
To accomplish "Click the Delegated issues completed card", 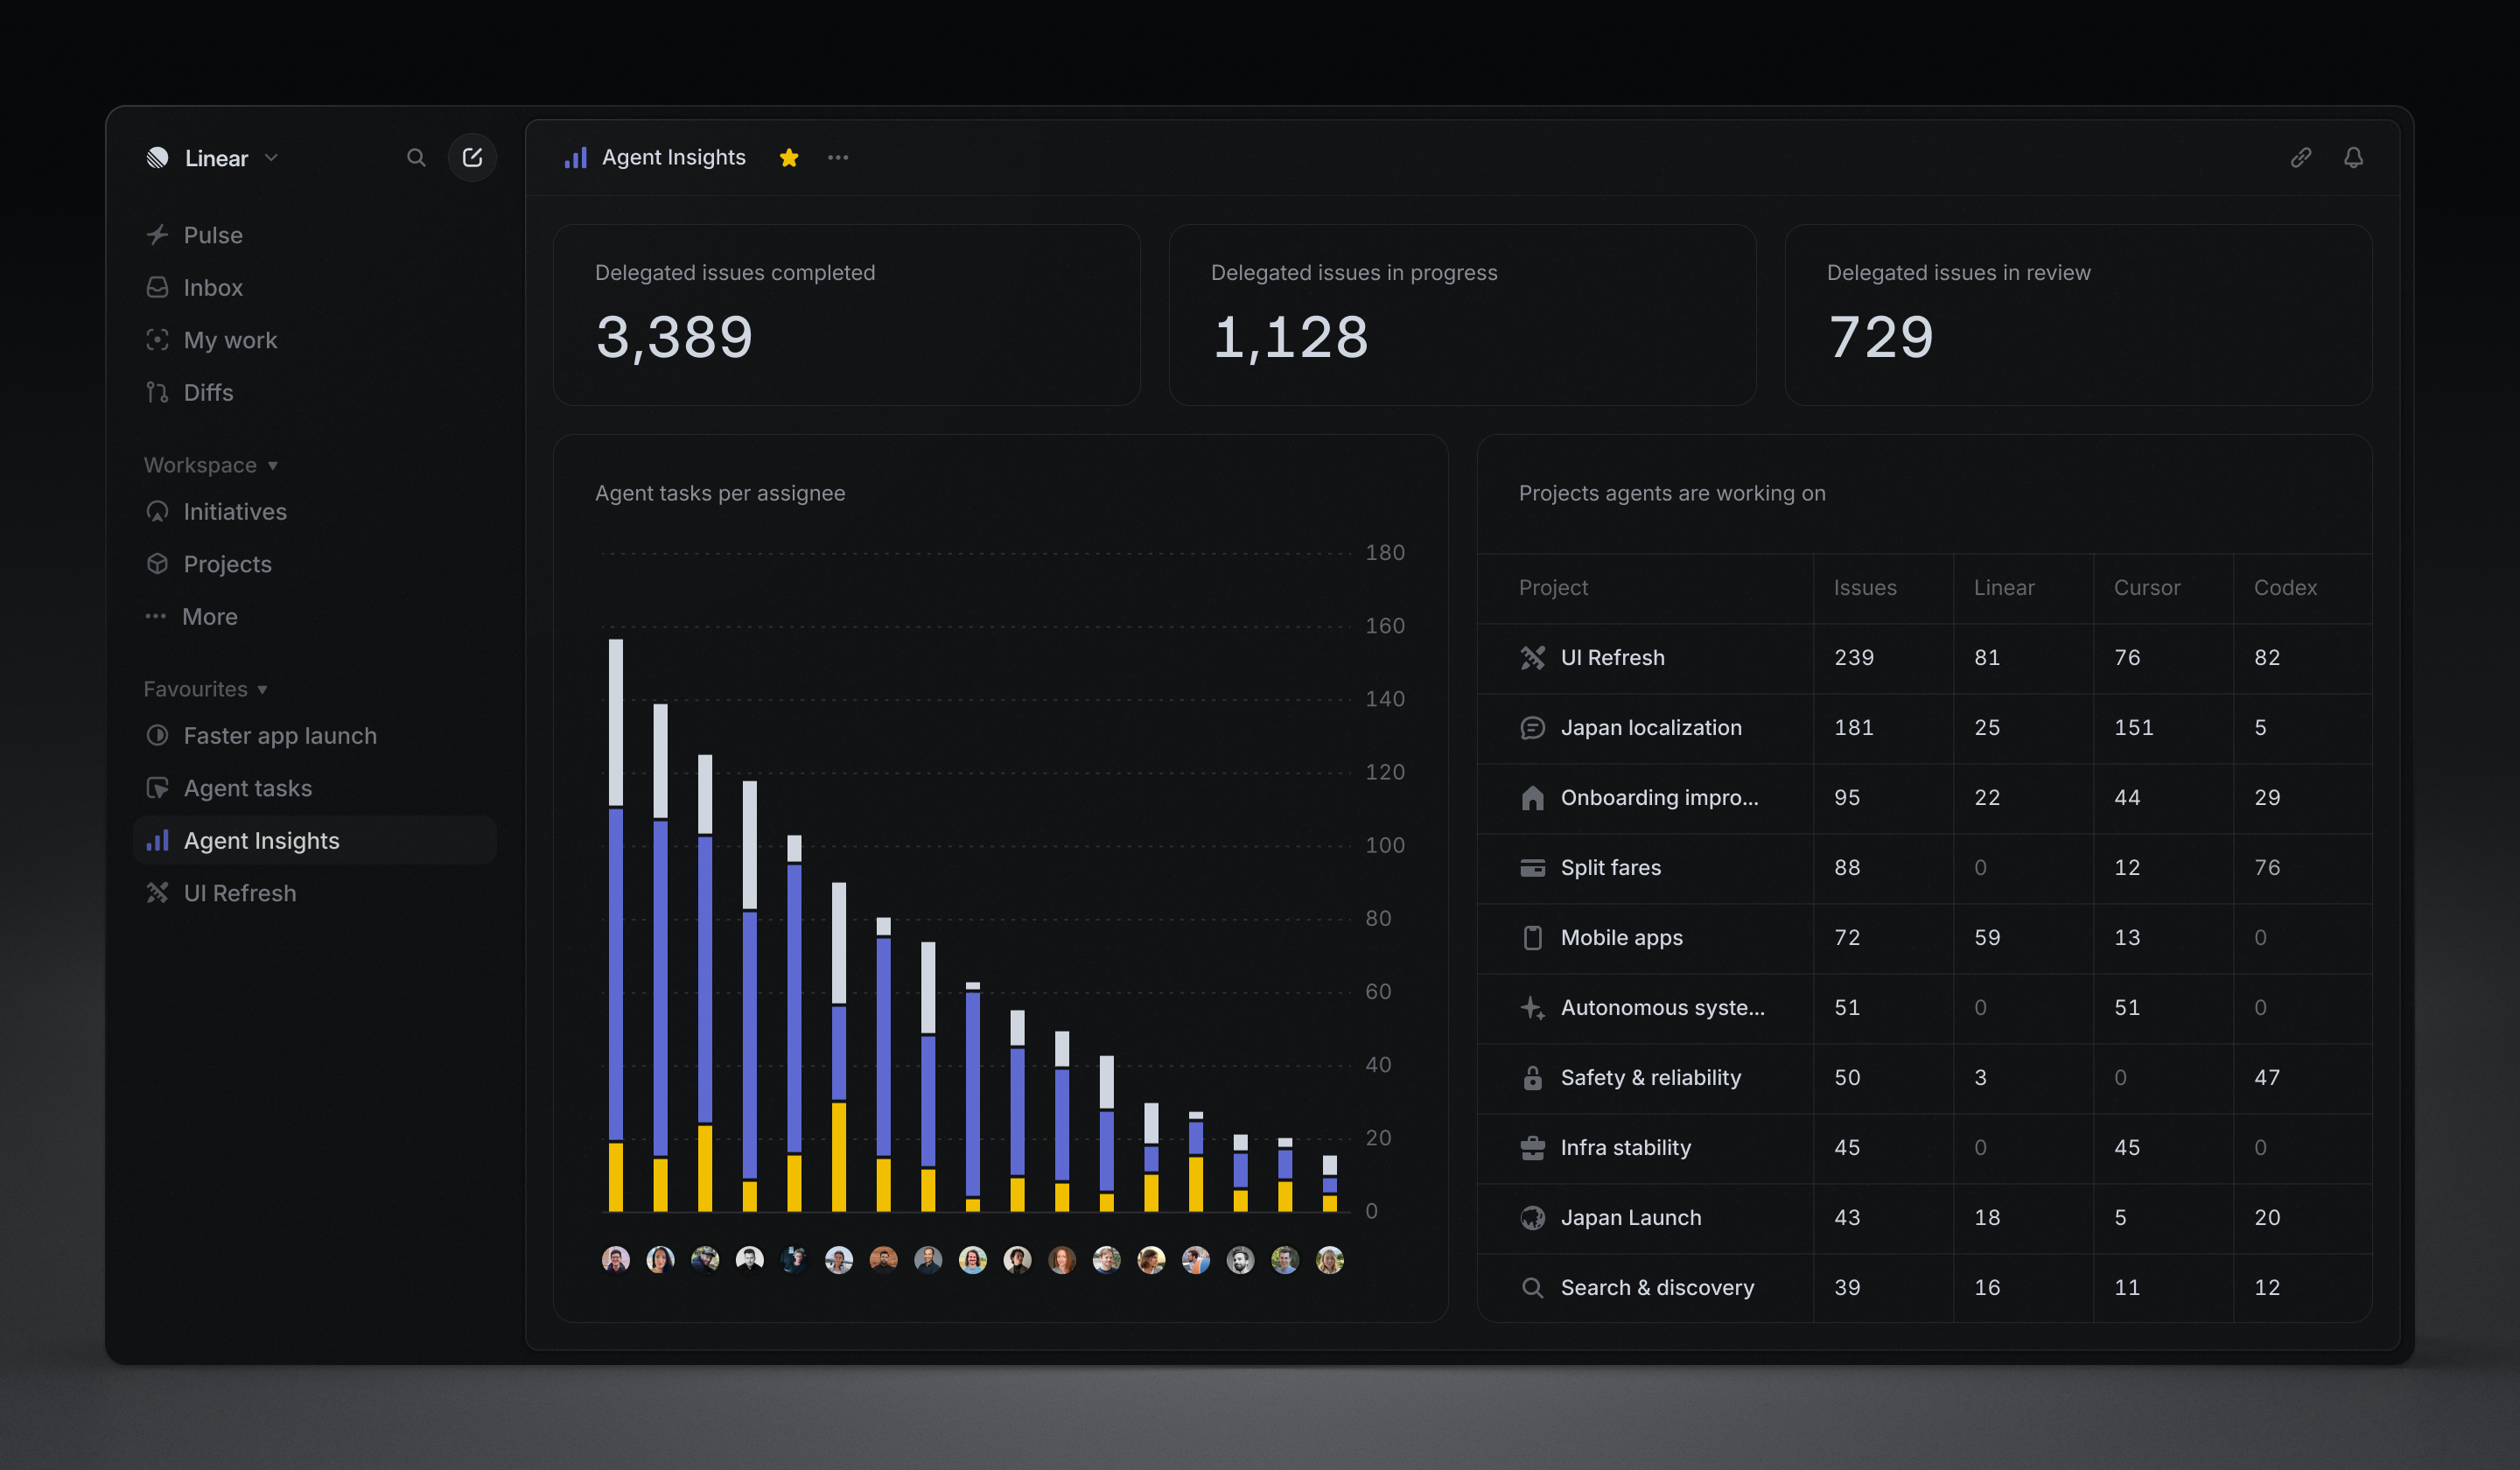I will click(x=847, y=315).
